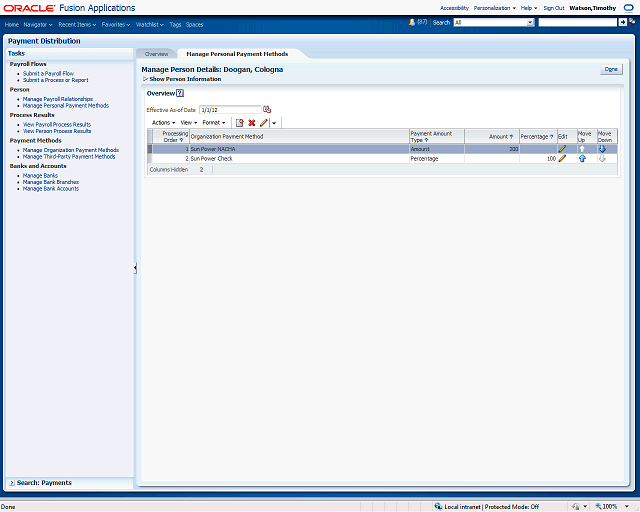Click Edit pencil for Sun Power Check row
Image resolution: width=640 pixels, height=512 pixels.
click(562, 158)
